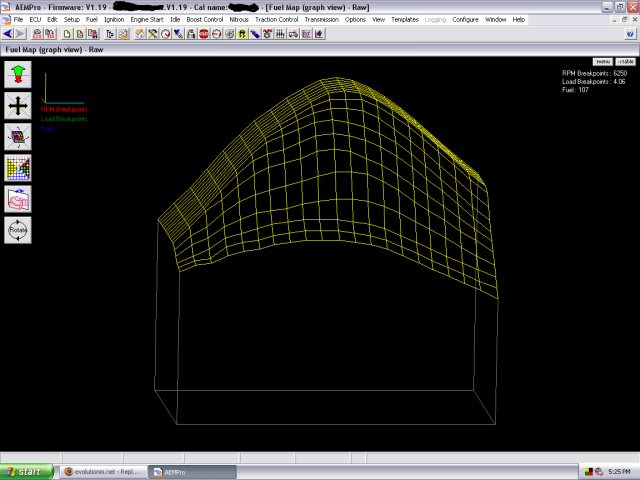
Task: Click the 'RPM Breakpoints : 6250' readout
Action: point(594,73)
